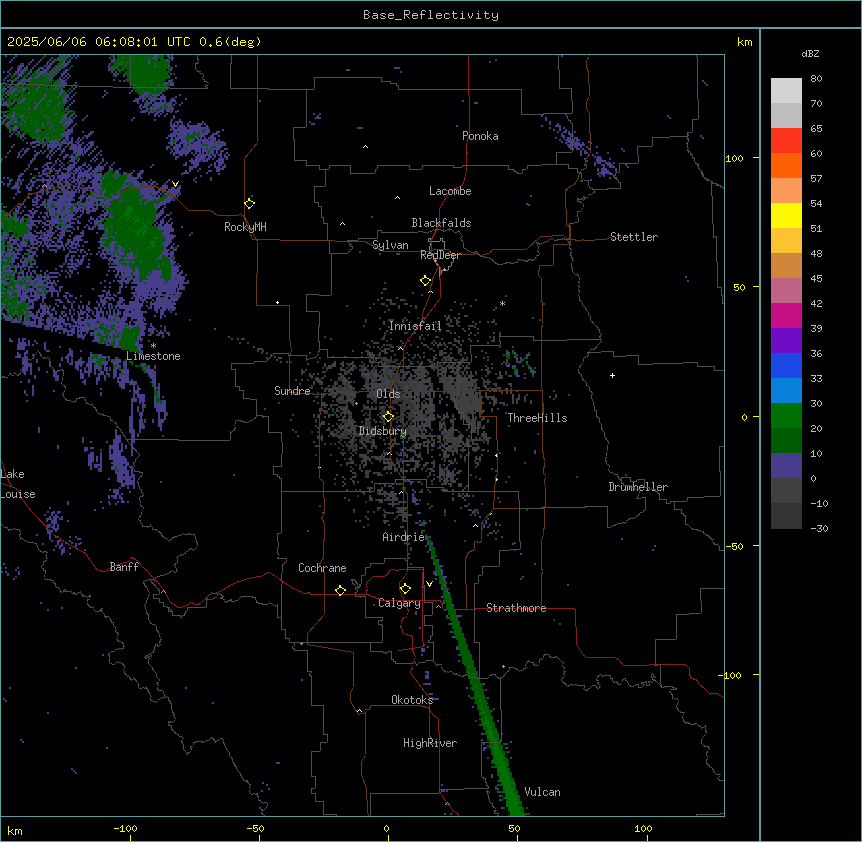The width and height of the screenshot is (862, 842).
Task: Click the yellow diamond marker above RockyMH
Action: click(250, 203)
